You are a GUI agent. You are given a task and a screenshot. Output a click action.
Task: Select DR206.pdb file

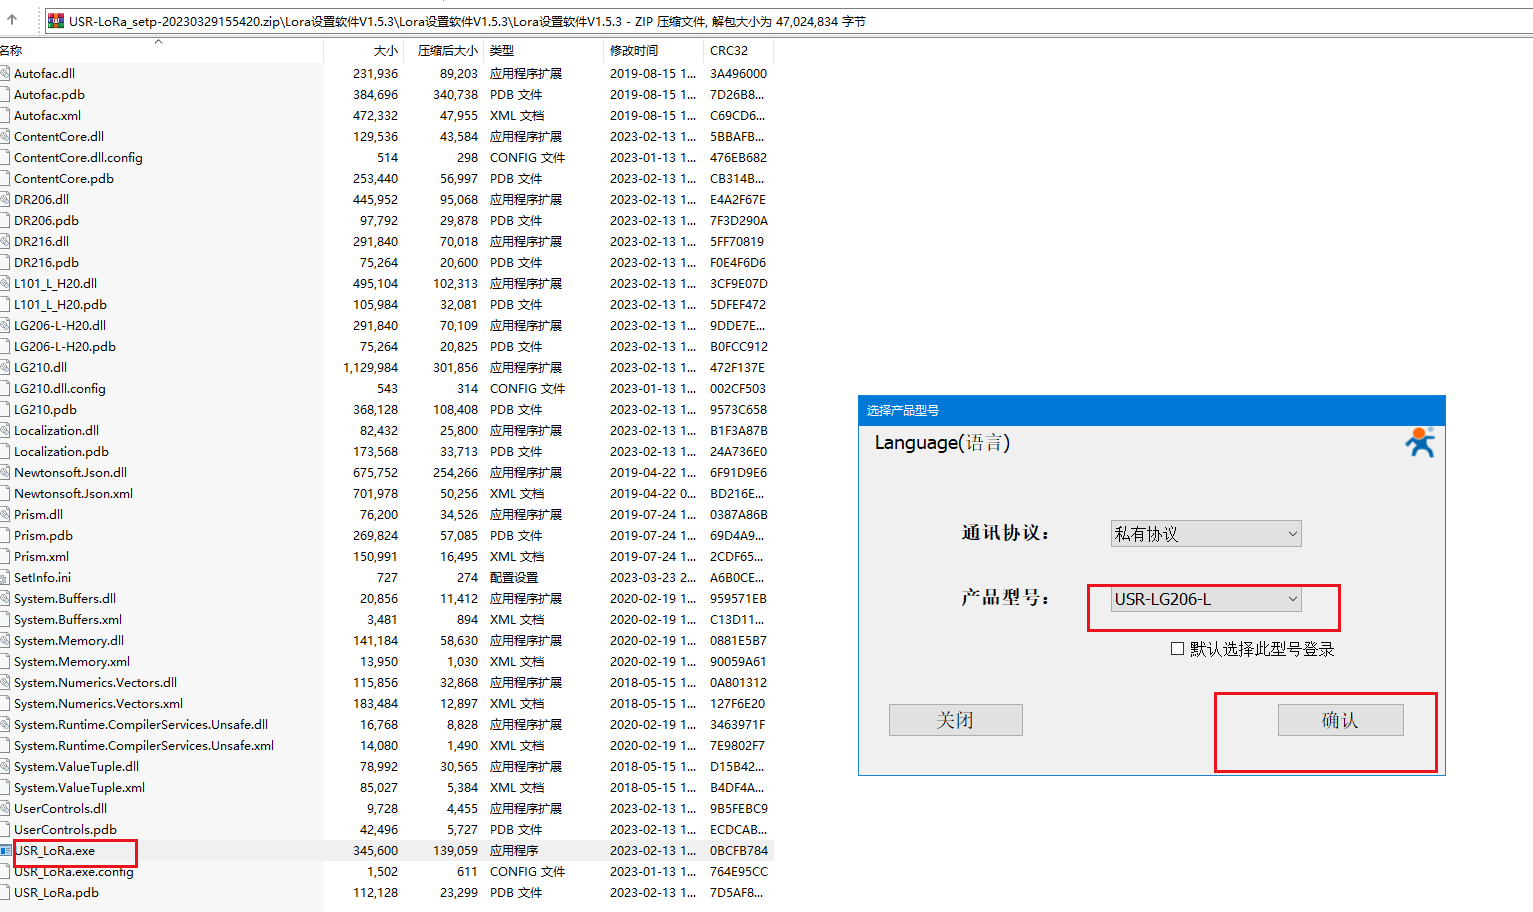coord(46,221)
